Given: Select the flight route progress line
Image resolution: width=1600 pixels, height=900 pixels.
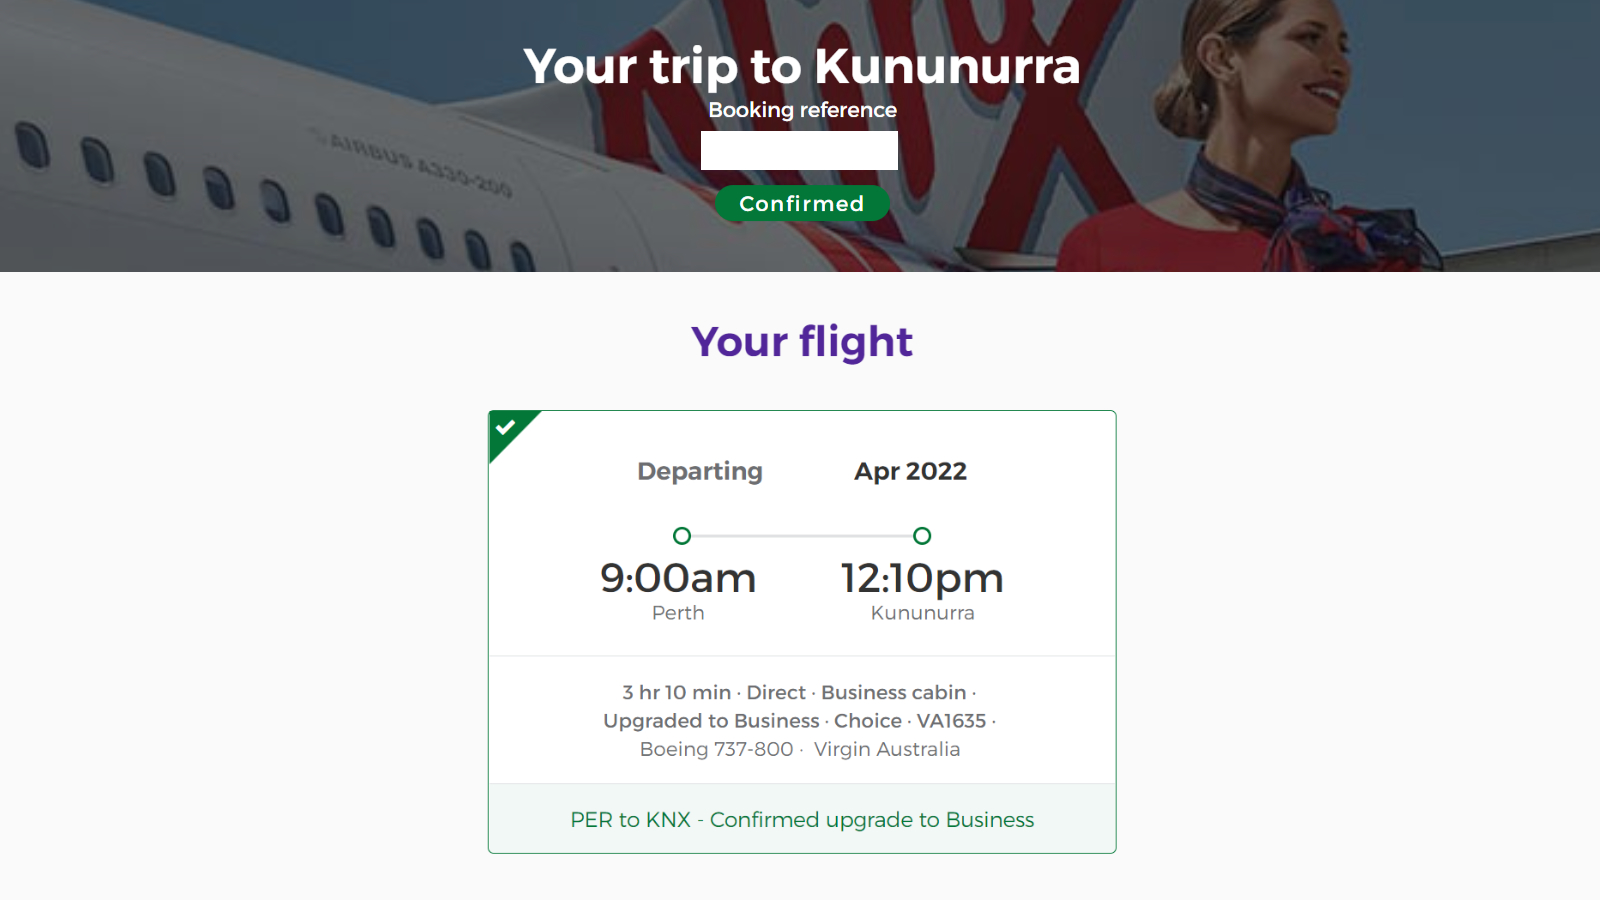Looking at the screenshot, I should click(x=802, y=536).
